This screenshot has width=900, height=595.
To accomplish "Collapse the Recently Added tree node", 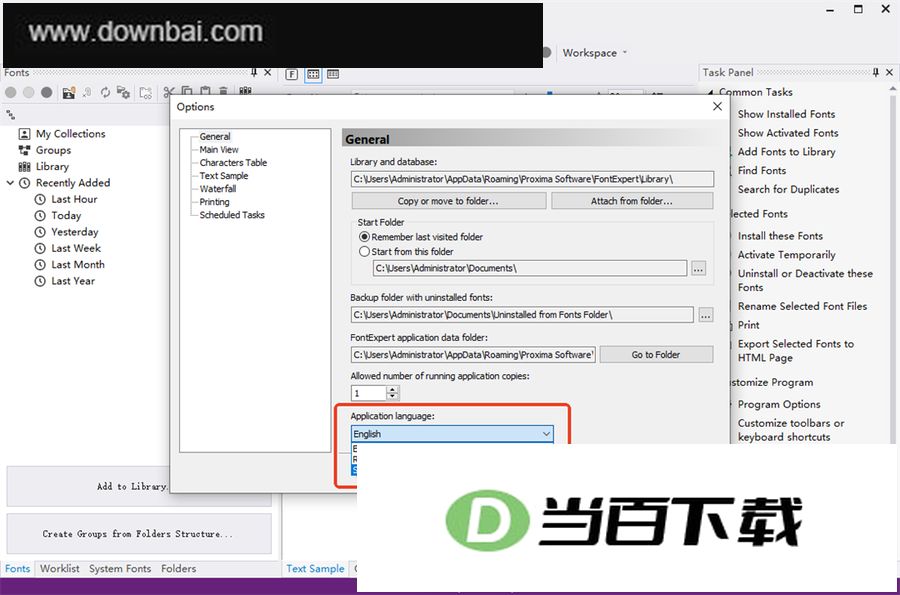I will [10, 183].
